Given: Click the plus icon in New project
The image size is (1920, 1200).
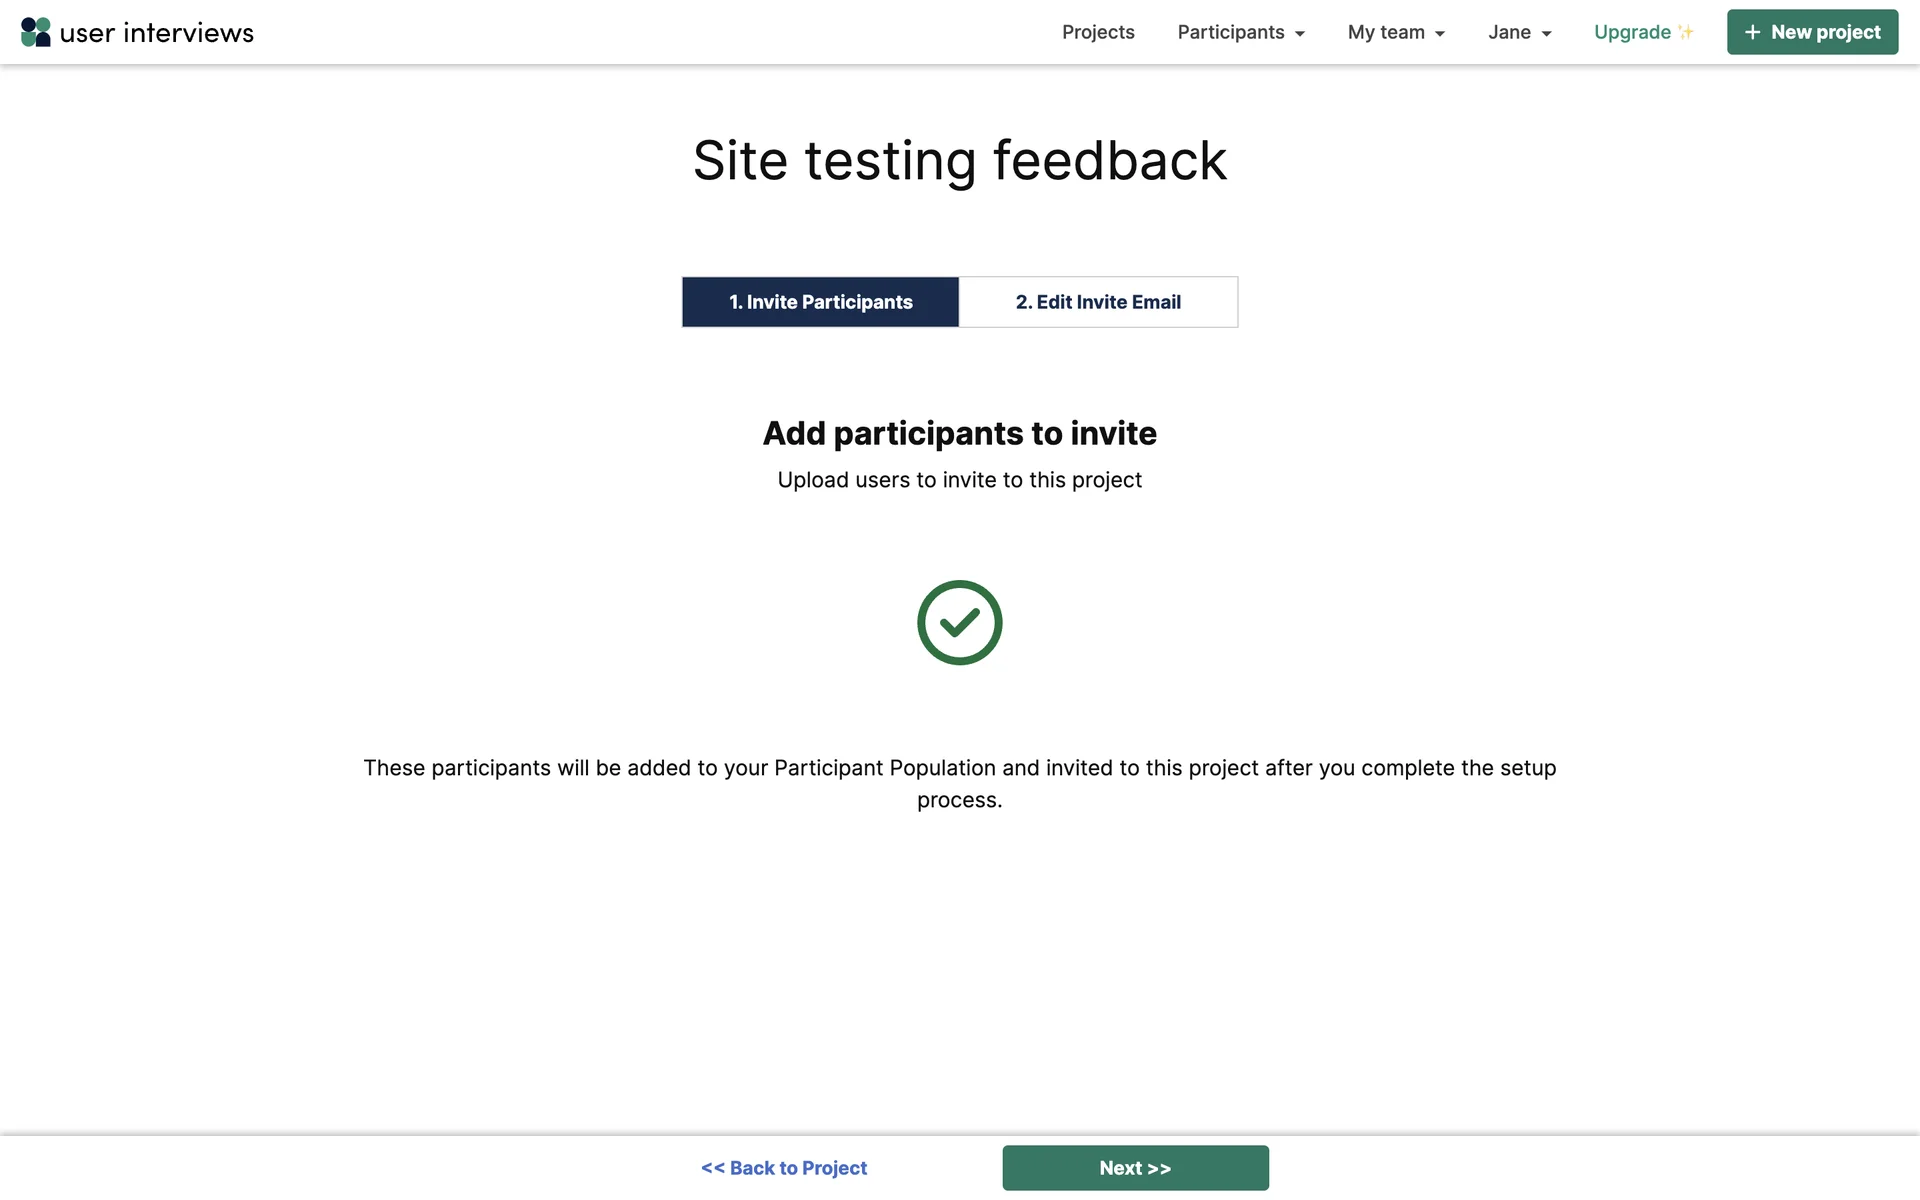Looking at the screenshot, I should [1752, 32].
